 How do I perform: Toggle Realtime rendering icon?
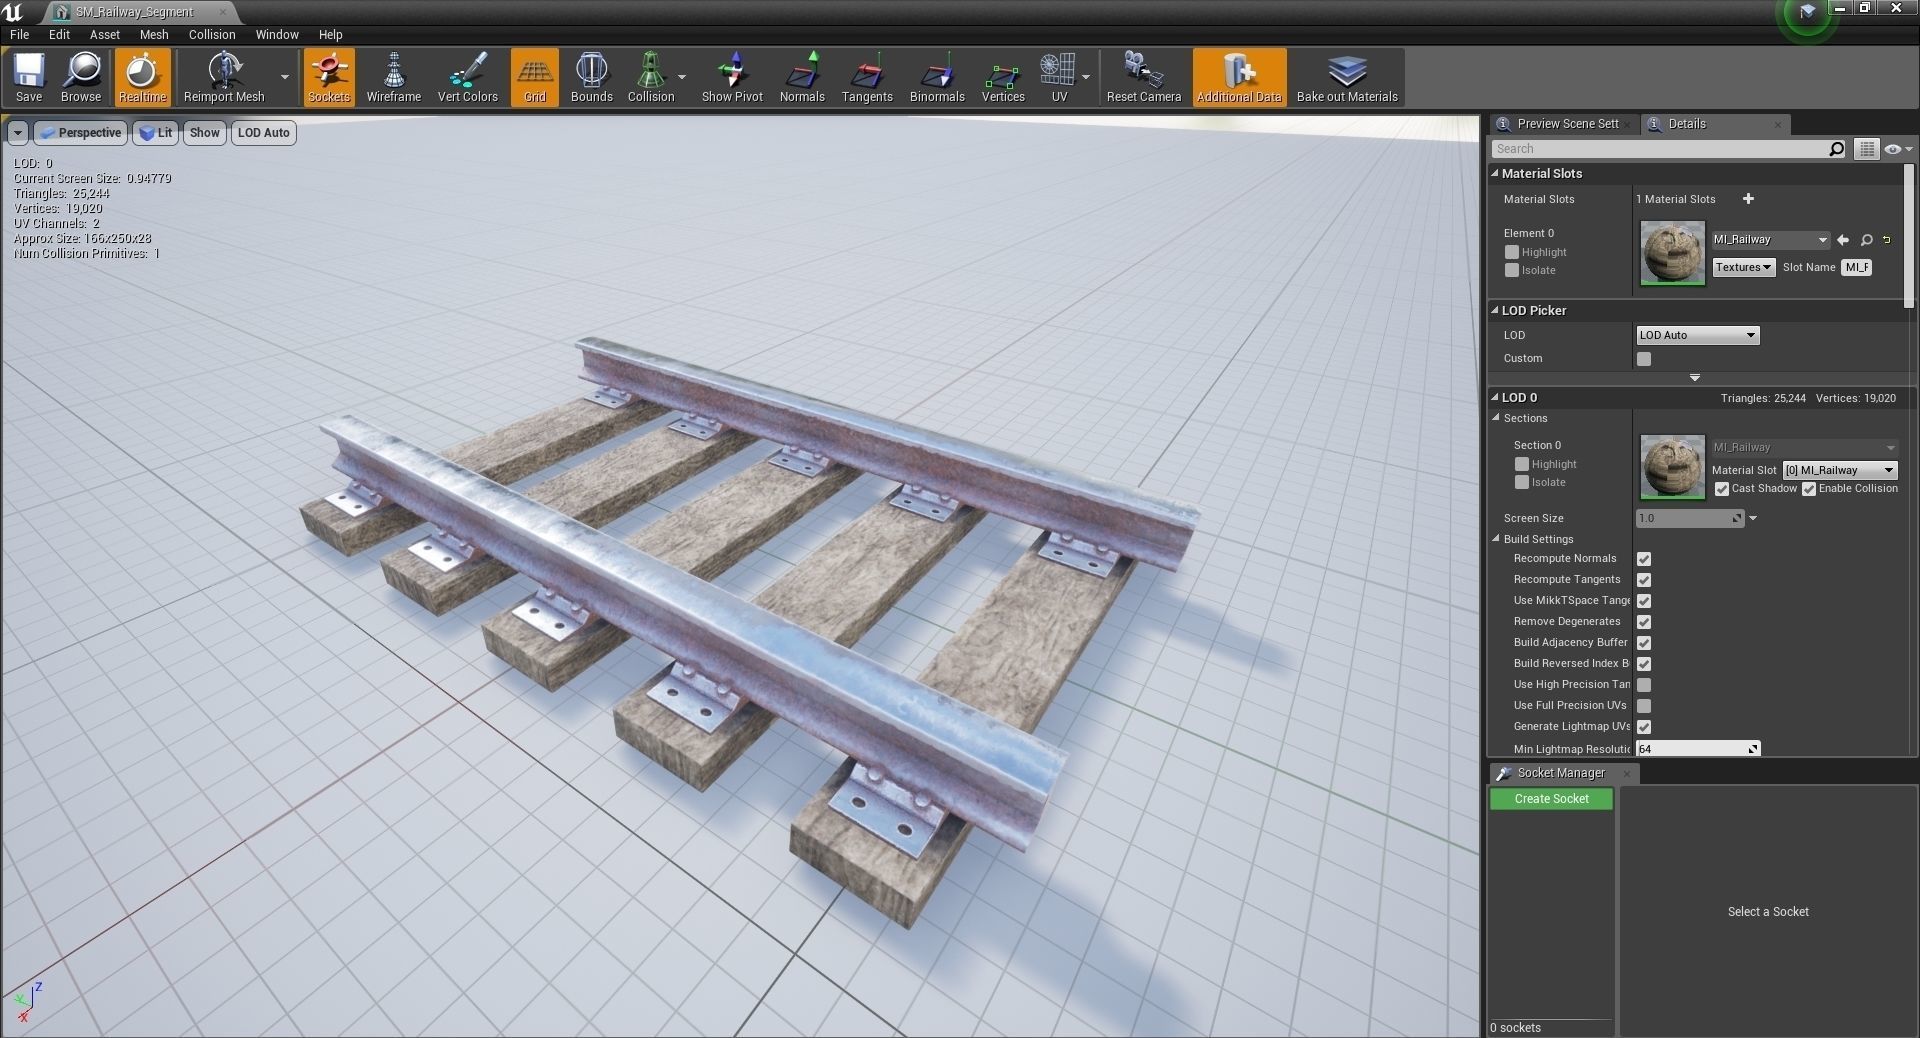pyautogui.click(x=142, y=77)
